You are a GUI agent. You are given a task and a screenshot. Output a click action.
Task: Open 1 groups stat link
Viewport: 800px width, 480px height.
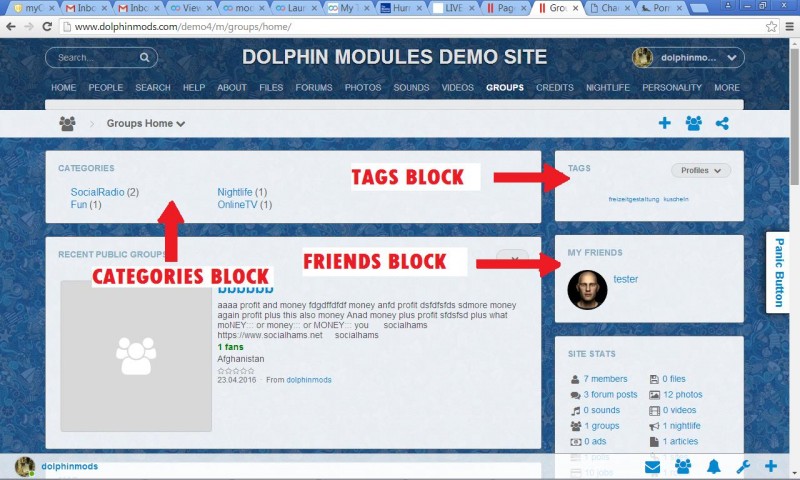tap(602, 426)
